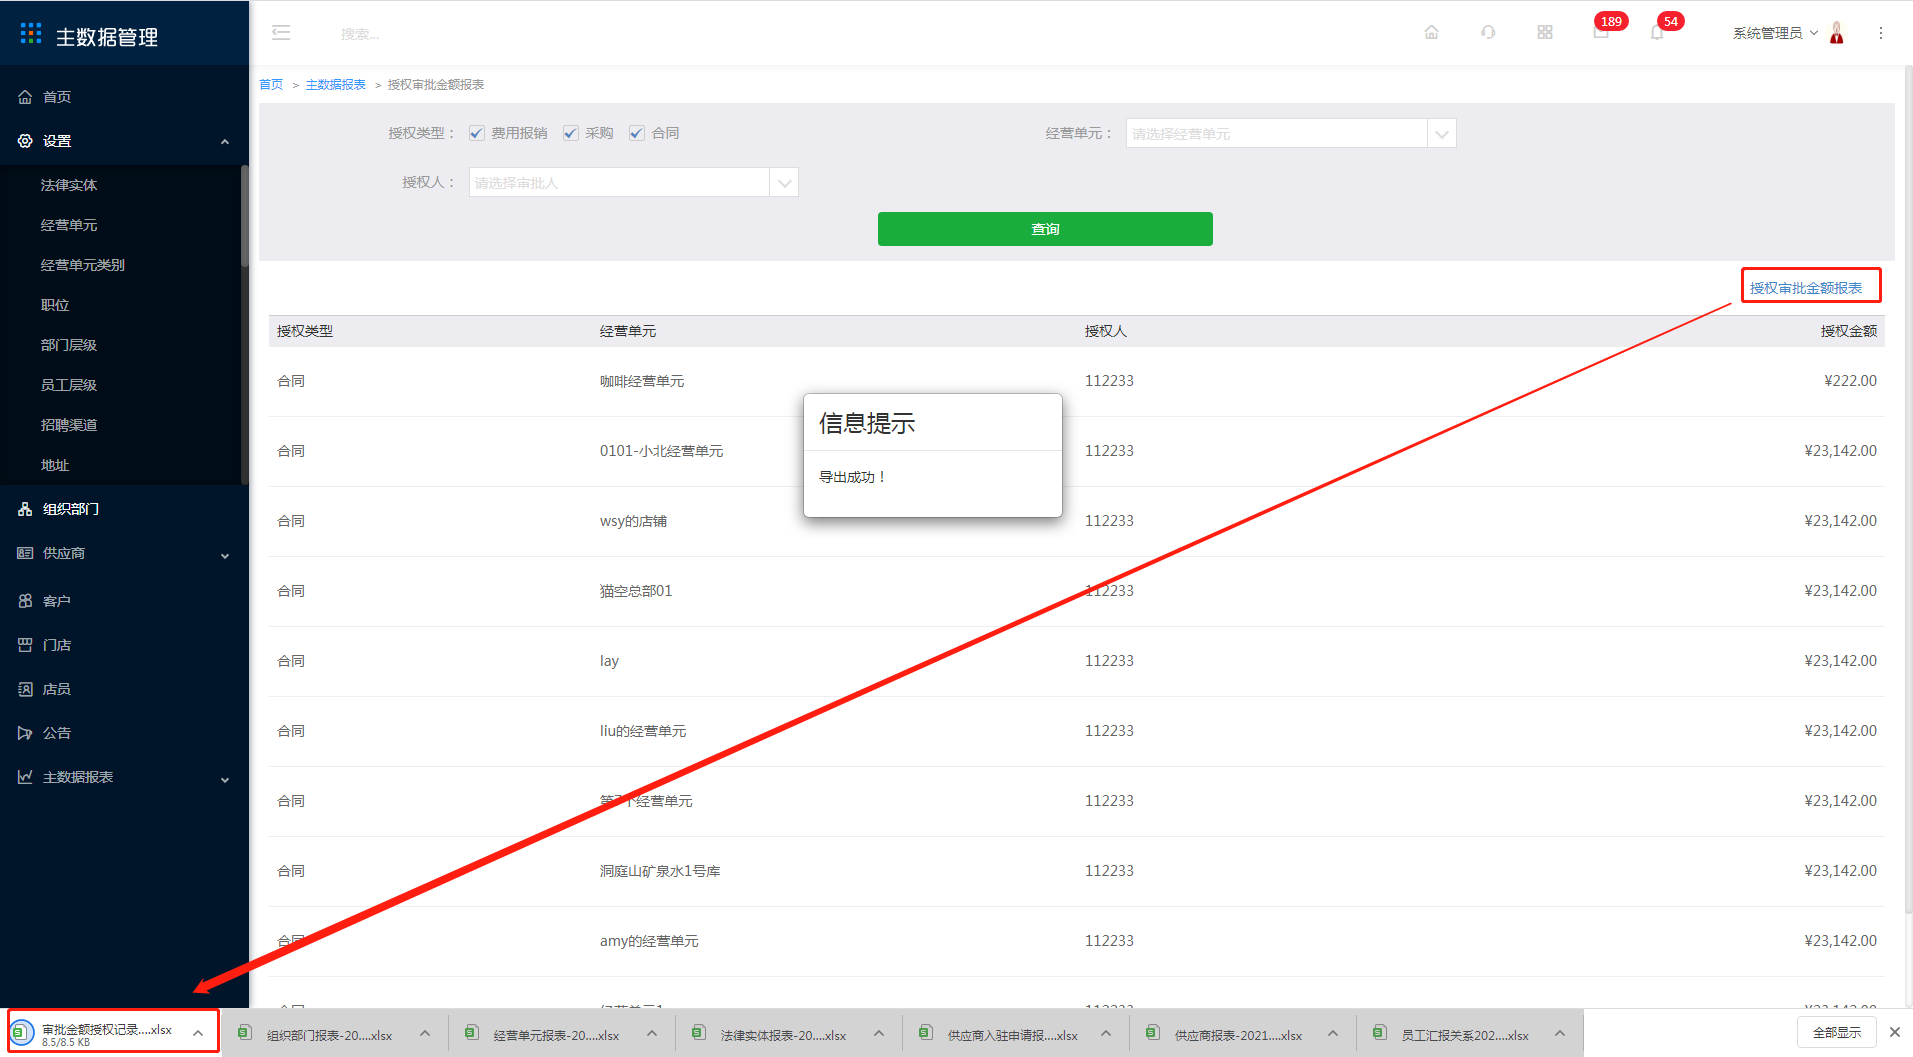1913x1057 pixels.
Task: Click 首页 breadcrumb link
Action: coord(271,85)
